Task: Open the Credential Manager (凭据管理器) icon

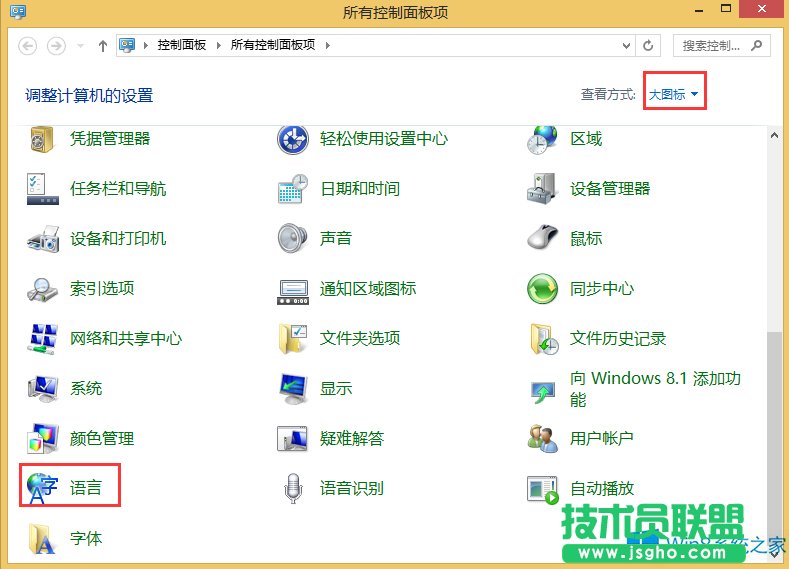Action: coord(42,139)
